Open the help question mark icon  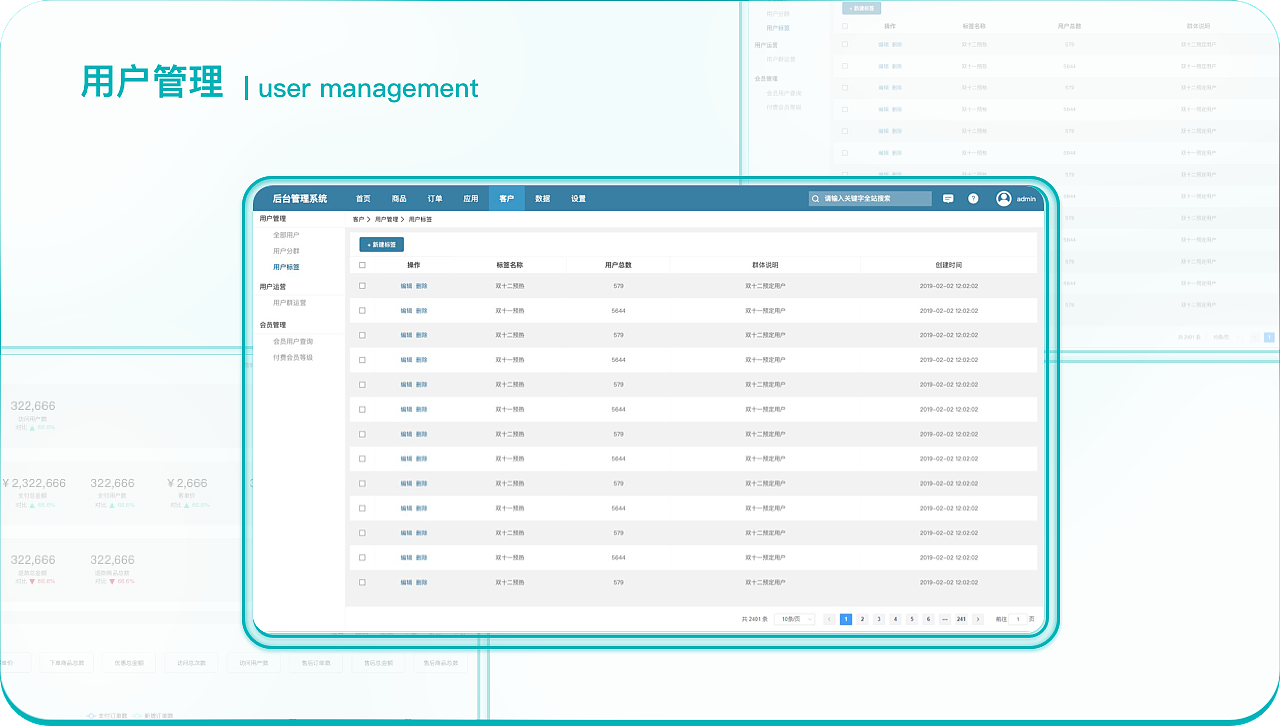pos(973,199)
